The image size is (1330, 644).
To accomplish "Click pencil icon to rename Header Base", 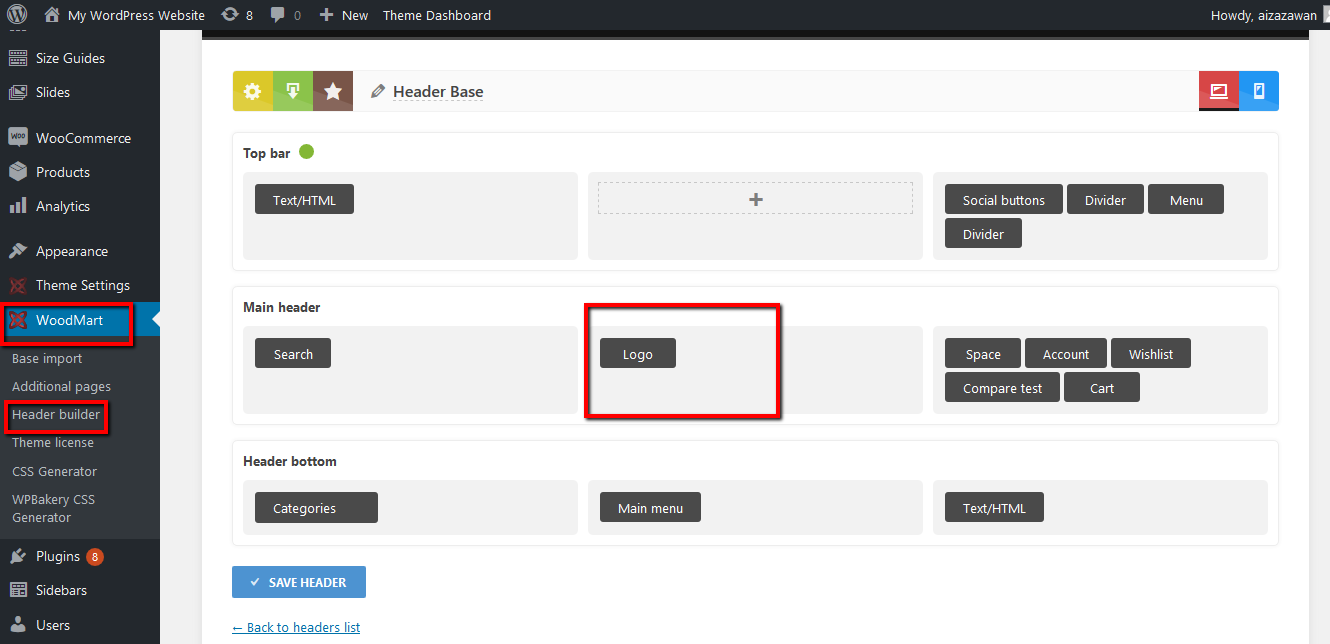I will [x=377, y=91].
